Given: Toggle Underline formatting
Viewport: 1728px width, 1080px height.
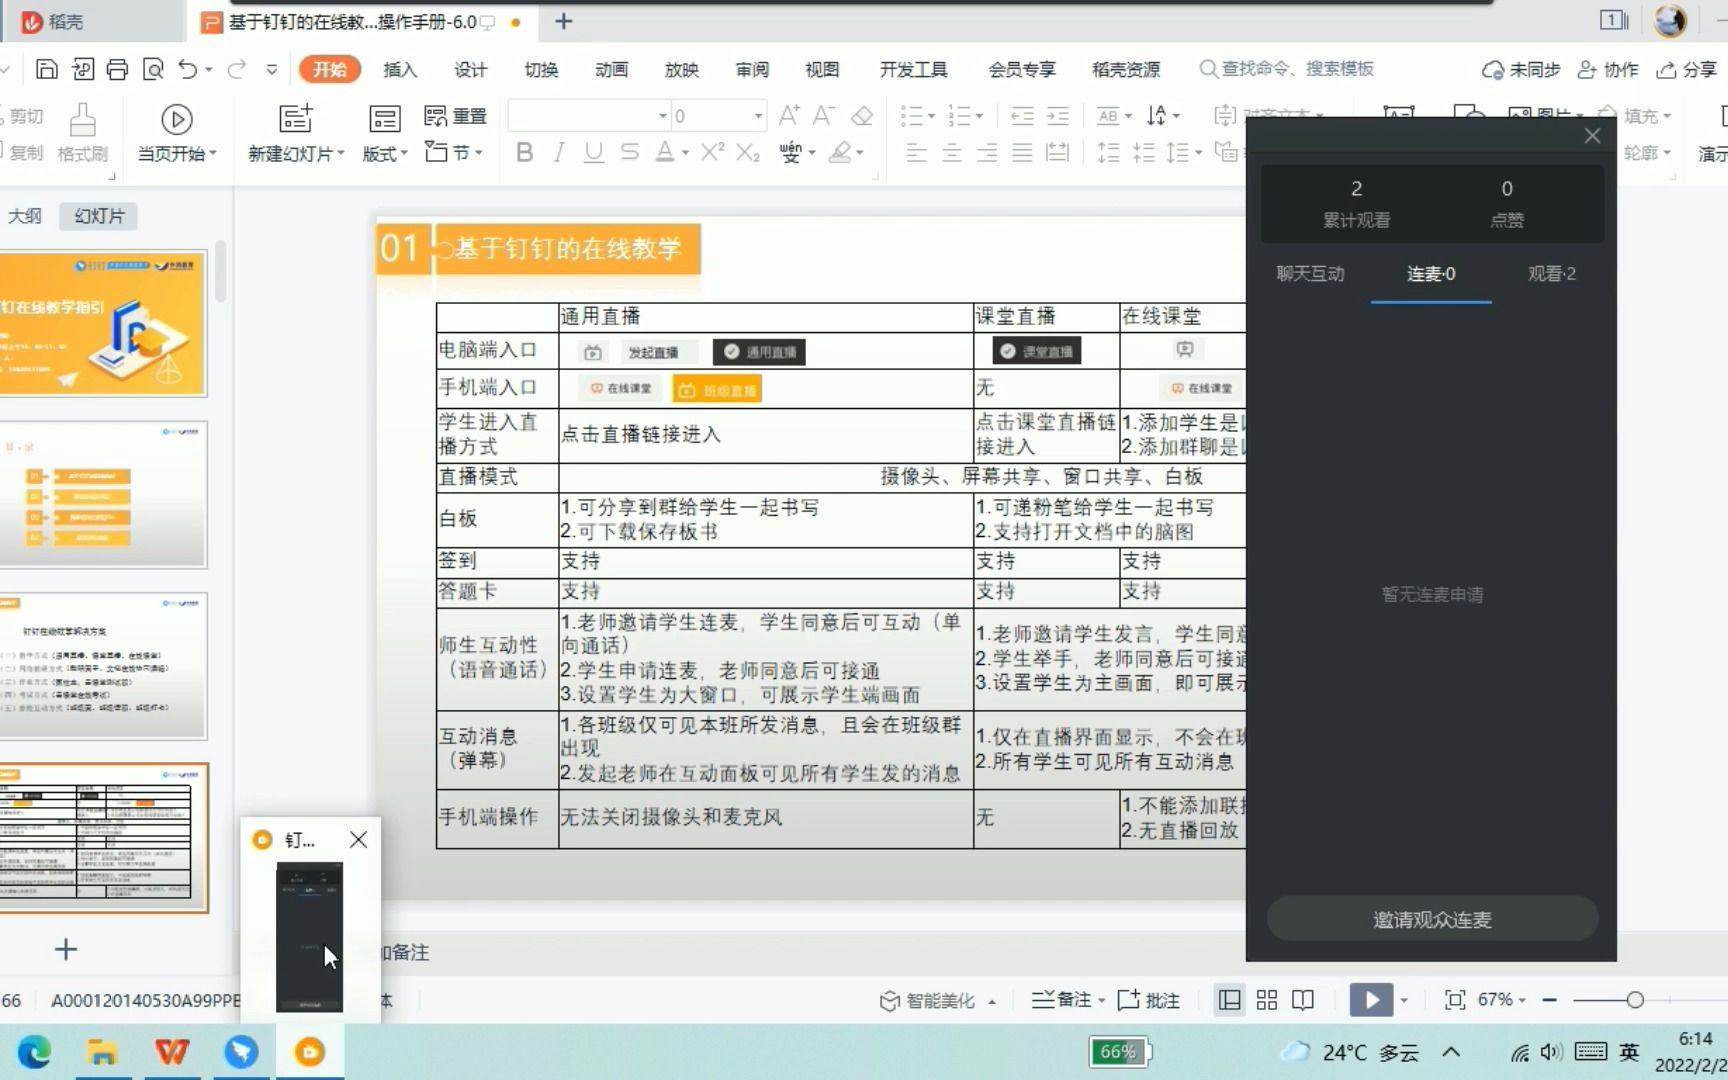Looking at the screenshot, I should click(594, 152).
